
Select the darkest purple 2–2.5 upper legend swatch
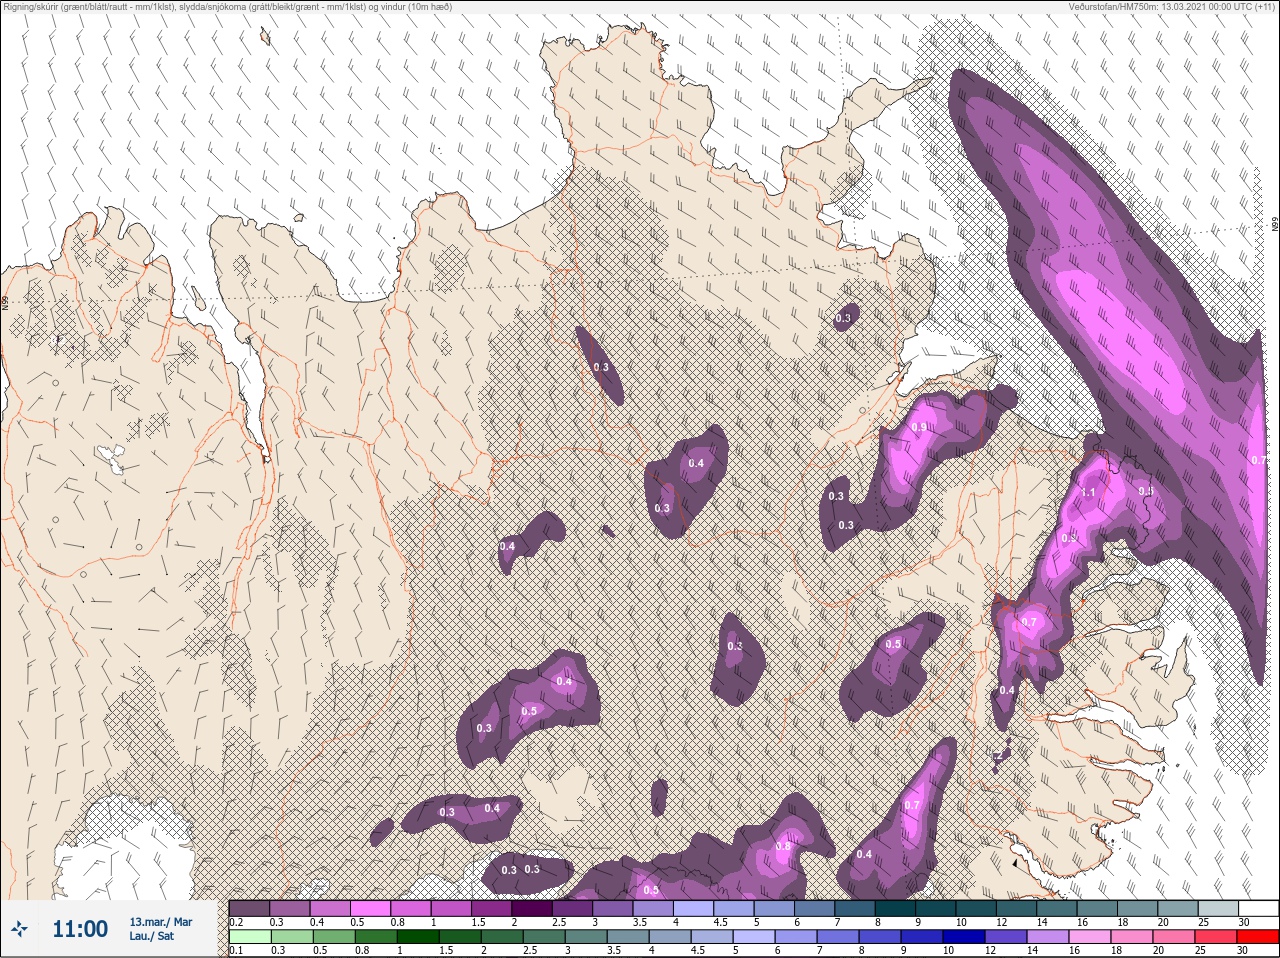tap(533, 908)
